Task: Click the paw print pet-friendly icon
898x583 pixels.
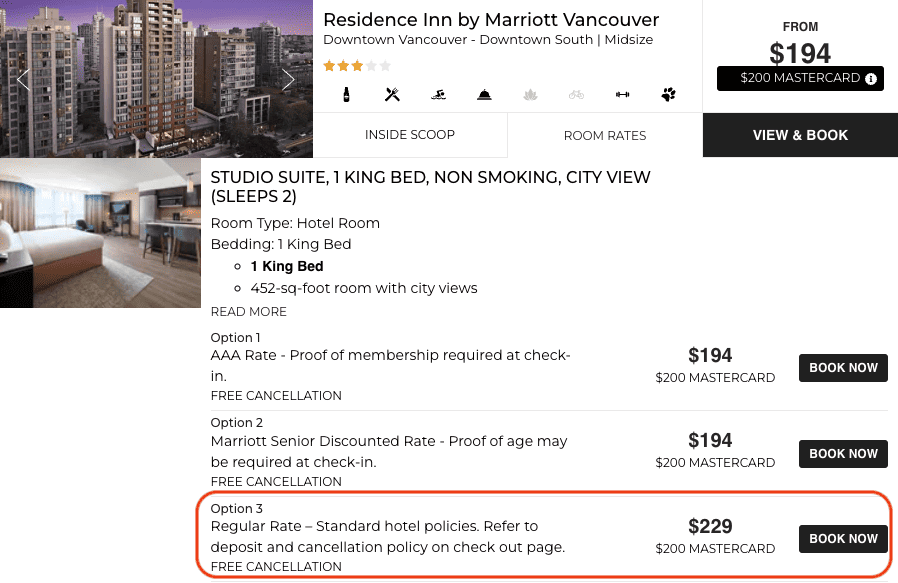Action: (668, 95)
